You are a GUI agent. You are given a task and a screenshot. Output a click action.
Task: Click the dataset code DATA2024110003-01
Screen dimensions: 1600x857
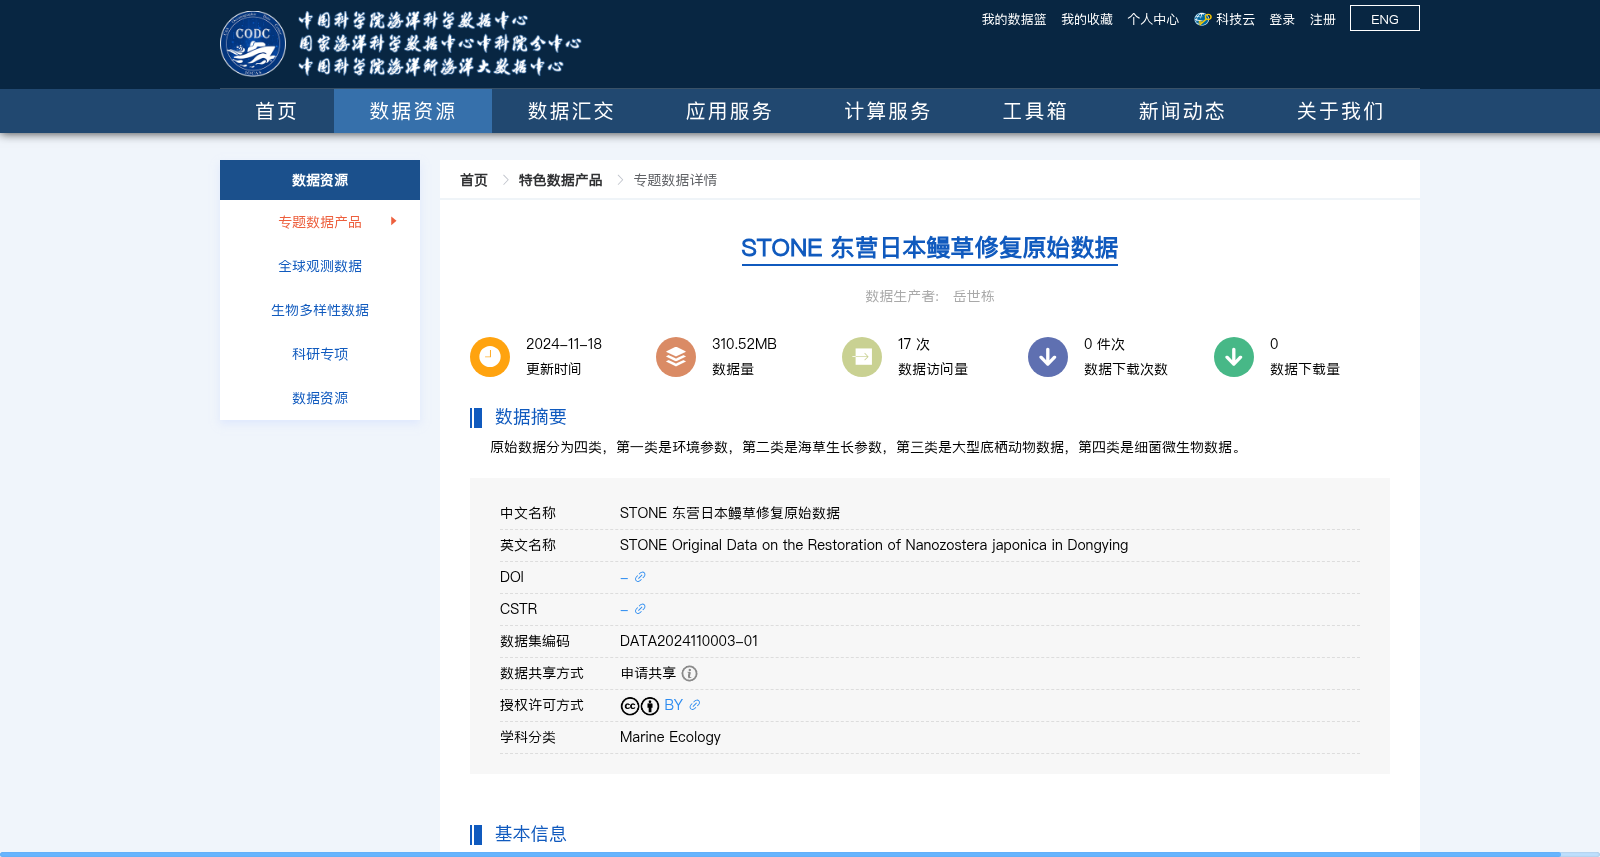(x=689, y=641)
